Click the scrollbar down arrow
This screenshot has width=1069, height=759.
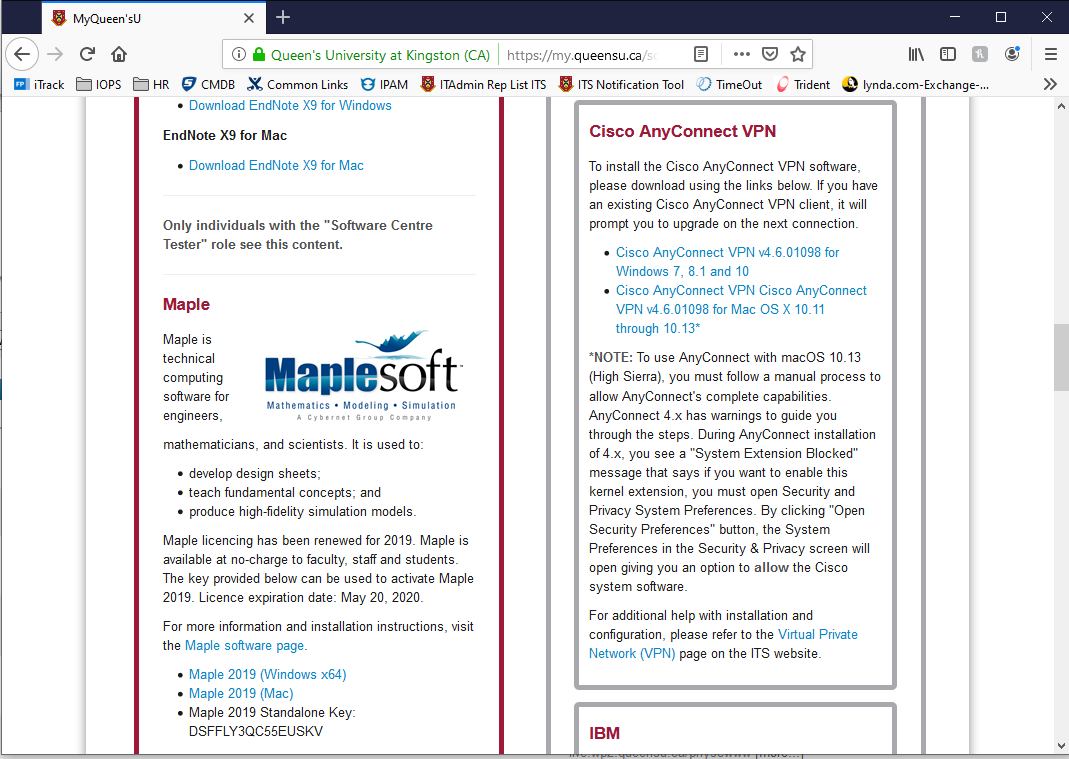1060,746
